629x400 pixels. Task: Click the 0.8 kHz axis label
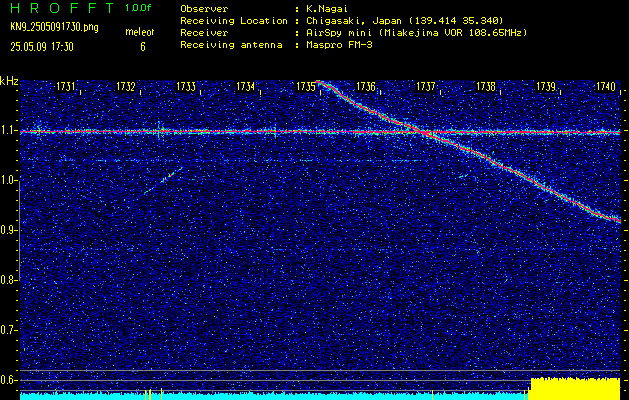point(6,280)
